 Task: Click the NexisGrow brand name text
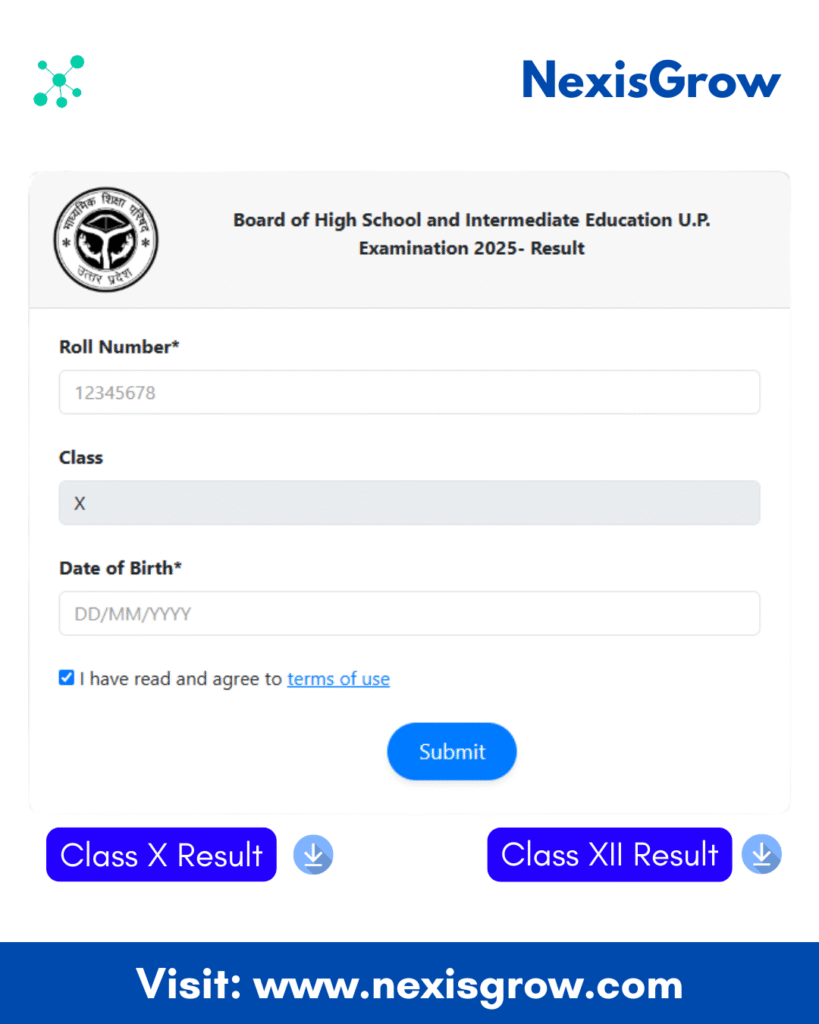[x=651, y=80]
